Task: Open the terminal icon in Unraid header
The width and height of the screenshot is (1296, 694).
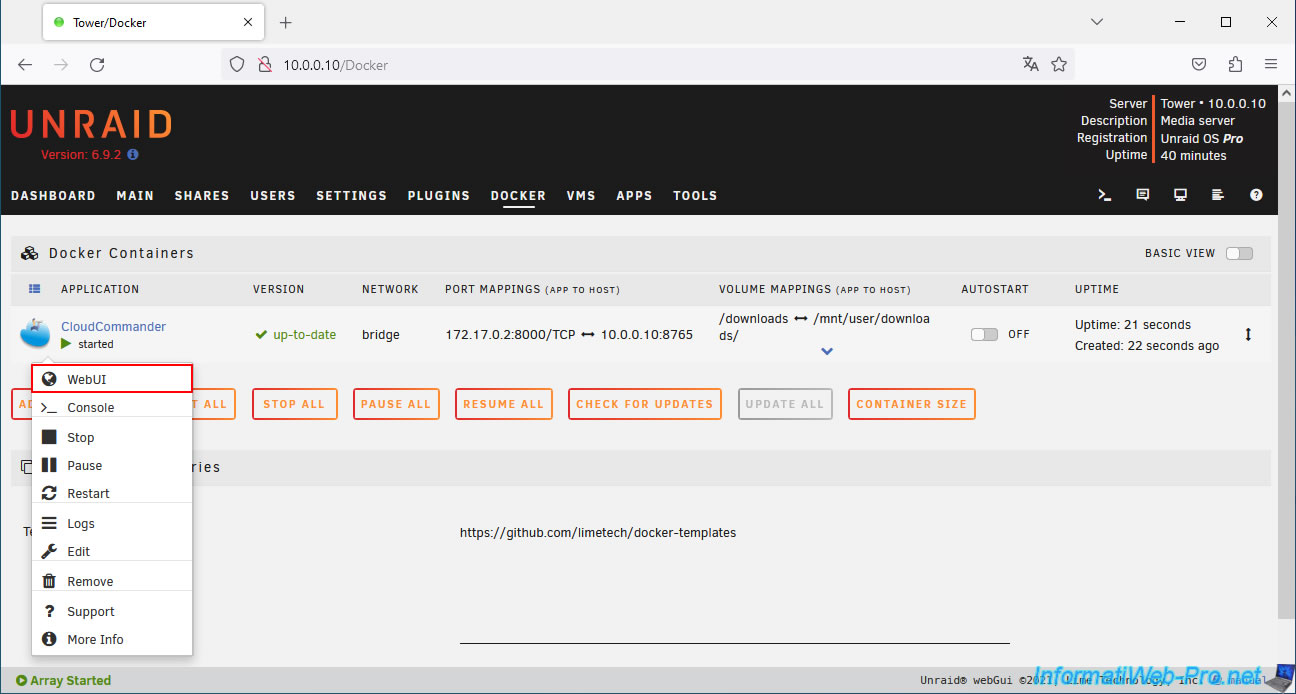Action: click(x=1105, y=195)
